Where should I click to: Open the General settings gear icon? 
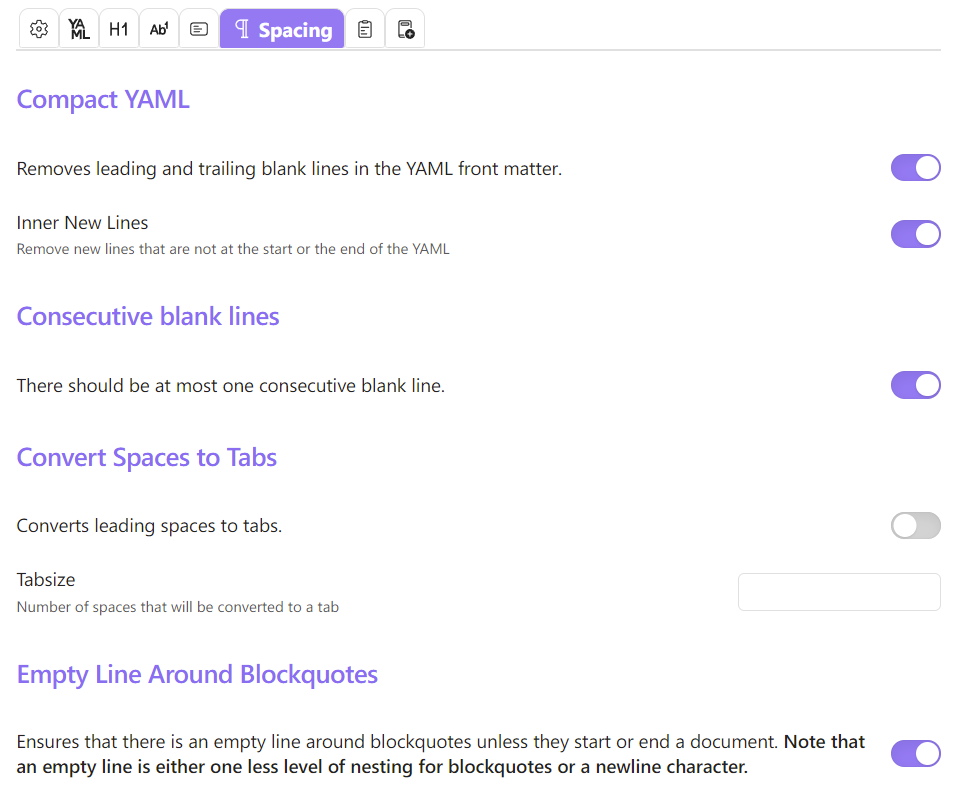[38, 28]
